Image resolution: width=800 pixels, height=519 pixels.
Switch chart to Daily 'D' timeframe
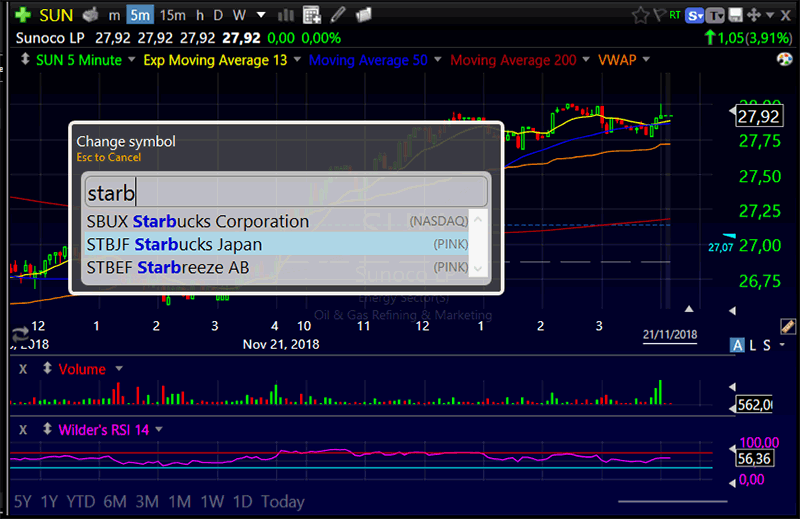[218, 15]
